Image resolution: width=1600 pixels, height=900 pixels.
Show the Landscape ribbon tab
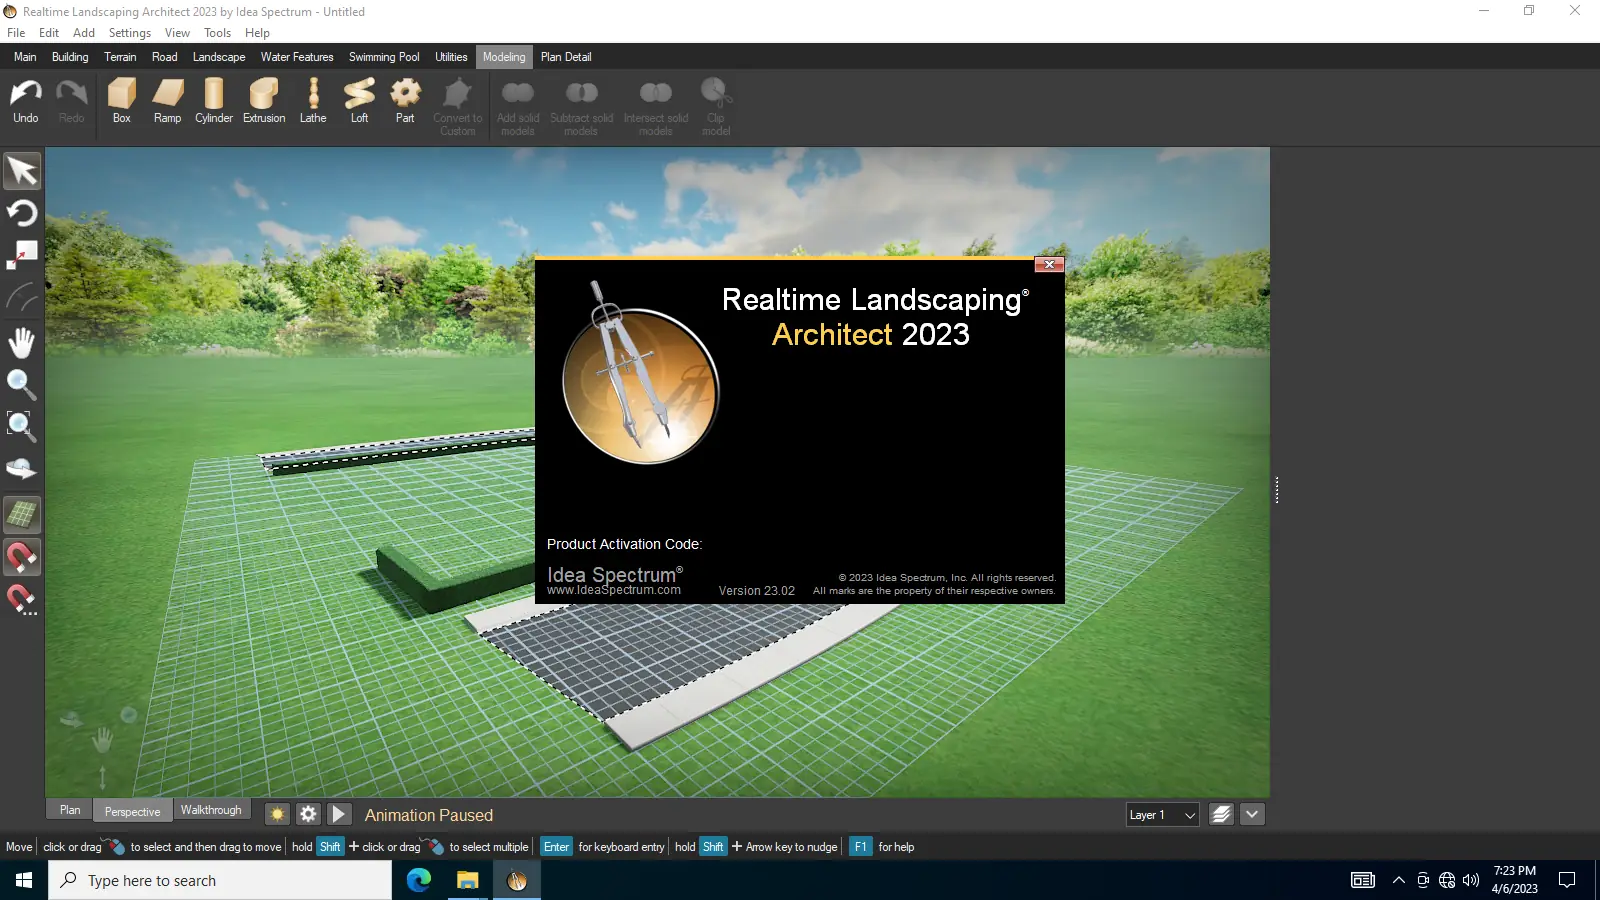coord(219,57)
